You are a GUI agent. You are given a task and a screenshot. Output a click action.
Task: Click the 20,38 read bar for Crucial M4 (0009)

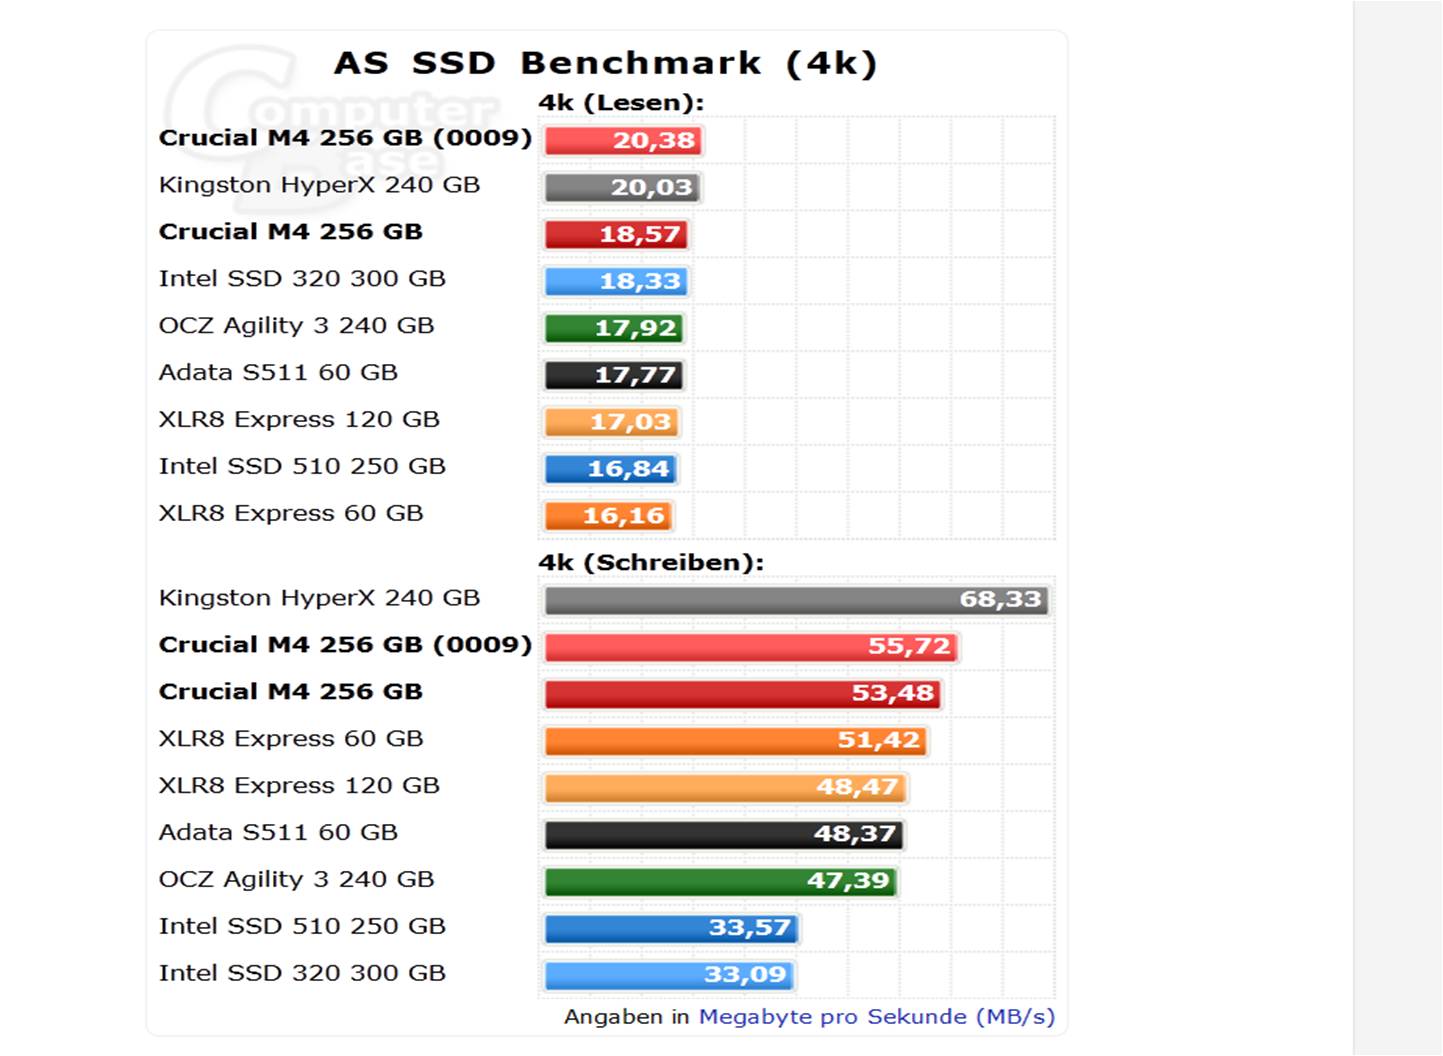coord(623,141)
